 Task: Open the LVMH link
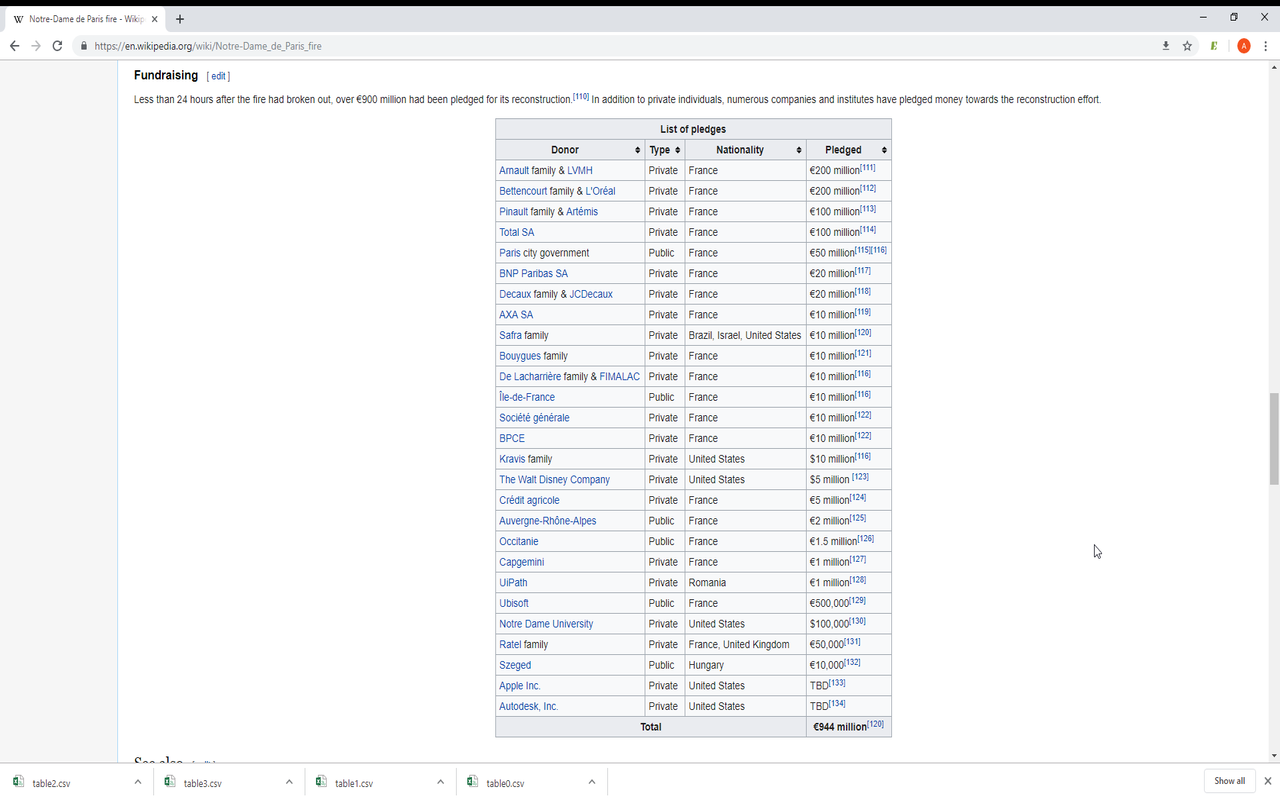[x=580, y=170]
